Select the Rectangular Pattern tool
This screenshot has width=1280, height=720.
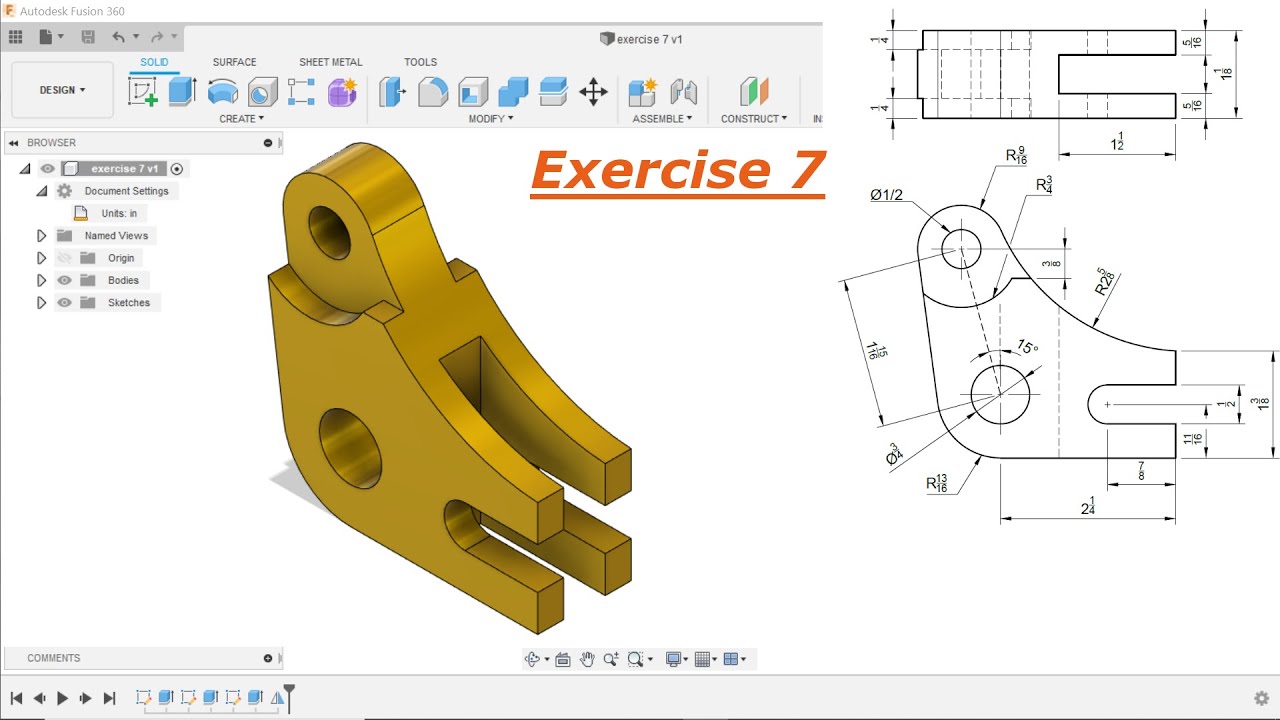tap(301, 92)
